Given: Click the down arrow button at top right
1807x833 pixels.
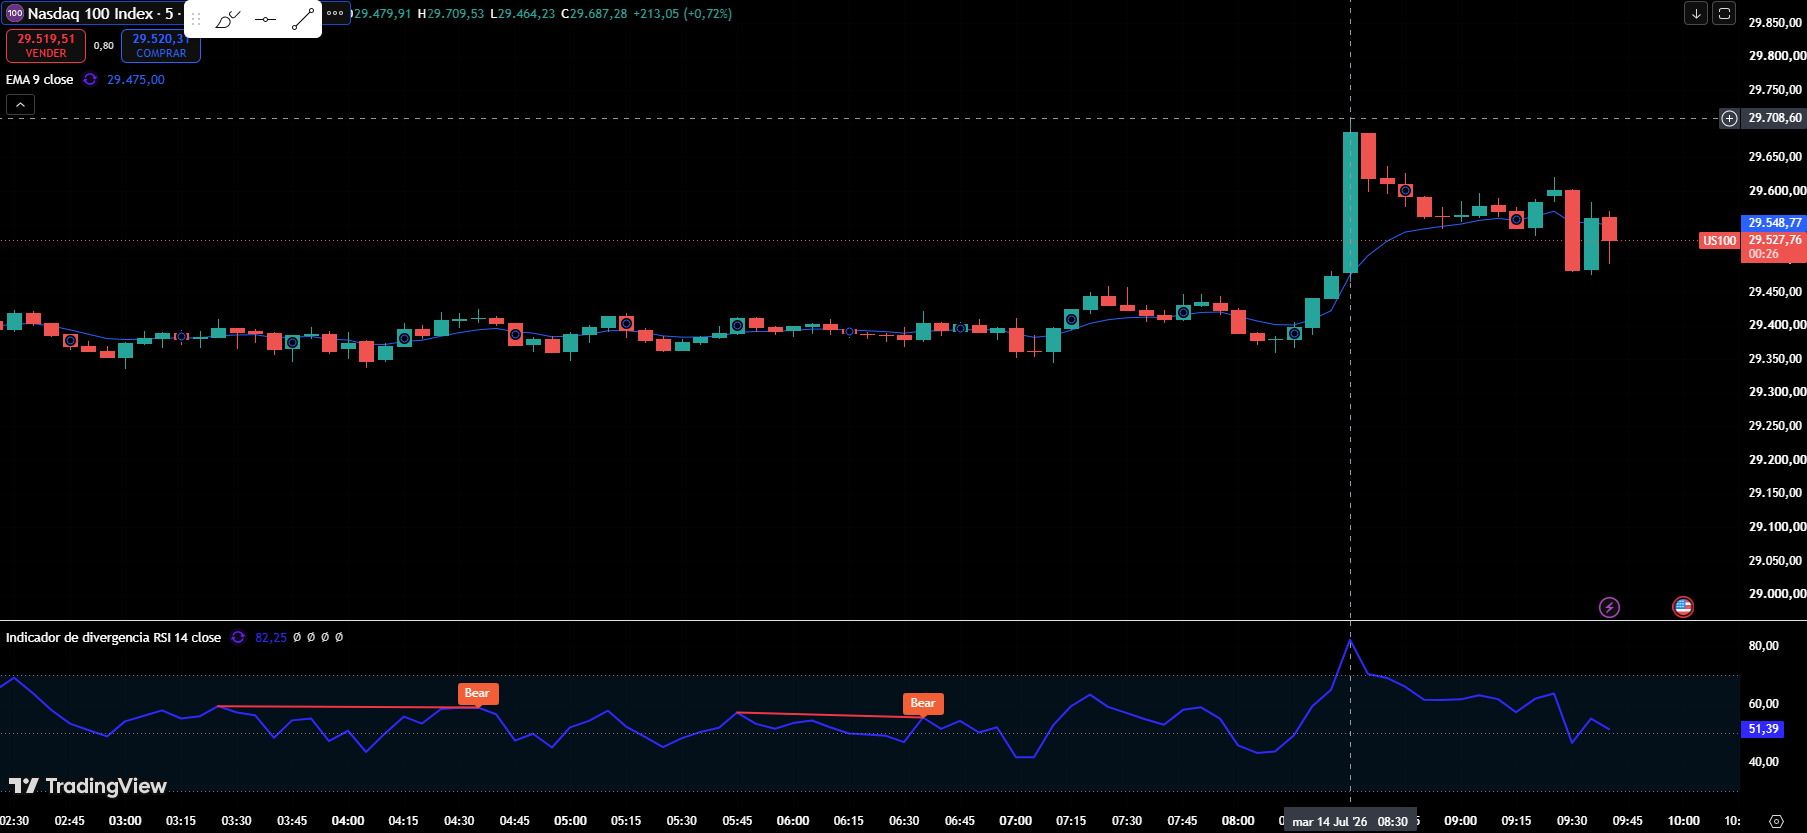Looking at the screenshot, I should [x=1696, y=13].
